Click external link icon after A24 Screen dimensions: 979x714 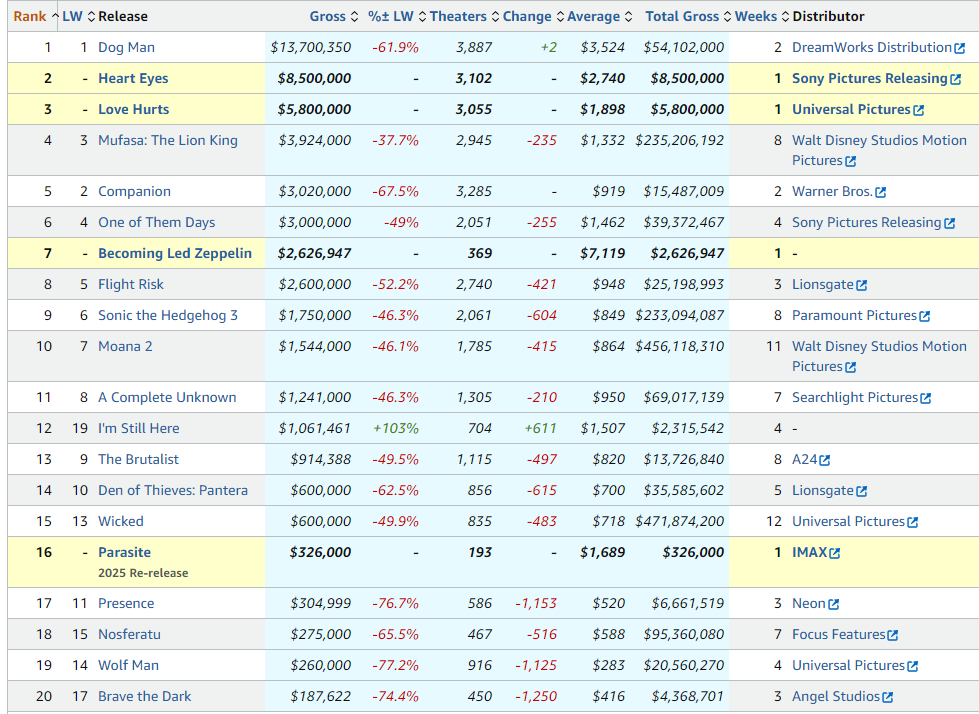pos(825,460)
